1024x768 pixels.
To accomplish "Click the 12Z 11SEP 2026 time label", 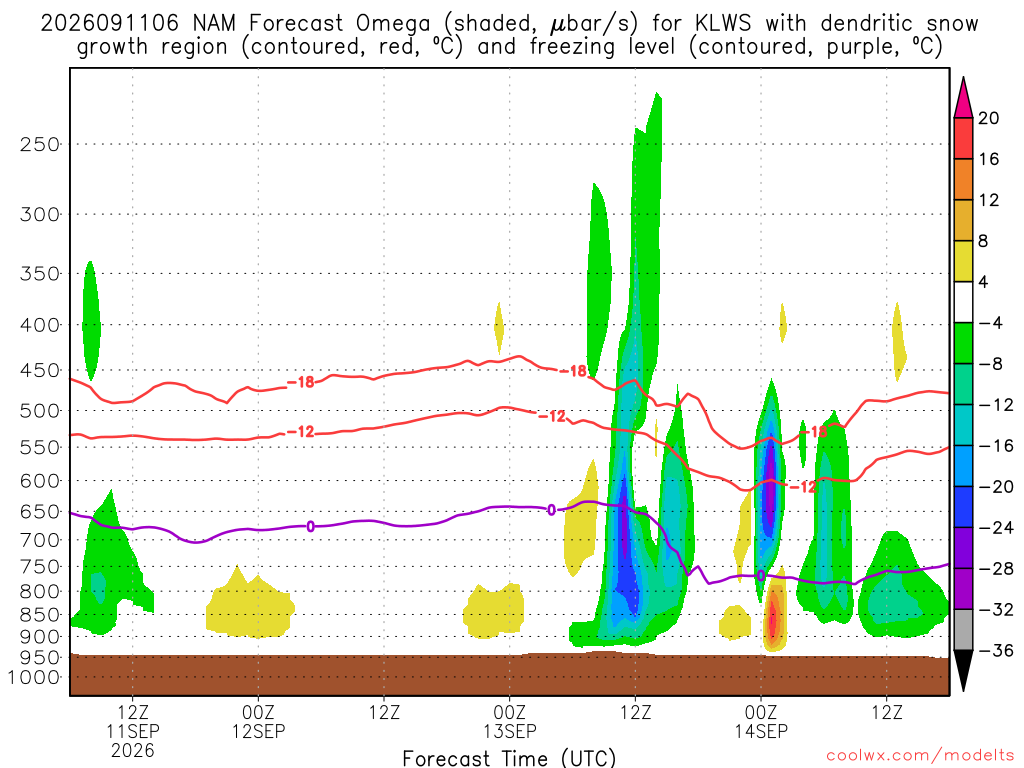I will coord(133,731).
